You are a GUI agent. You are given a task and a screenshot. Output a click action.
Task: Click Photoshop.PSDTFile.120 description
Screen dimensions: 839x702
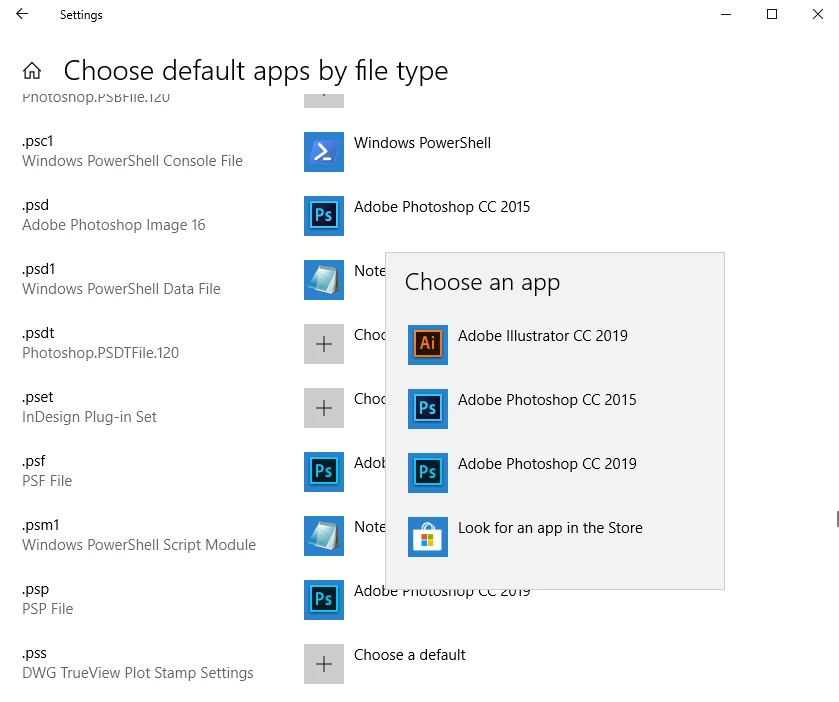pyautogui.click(x=100, y=353)
